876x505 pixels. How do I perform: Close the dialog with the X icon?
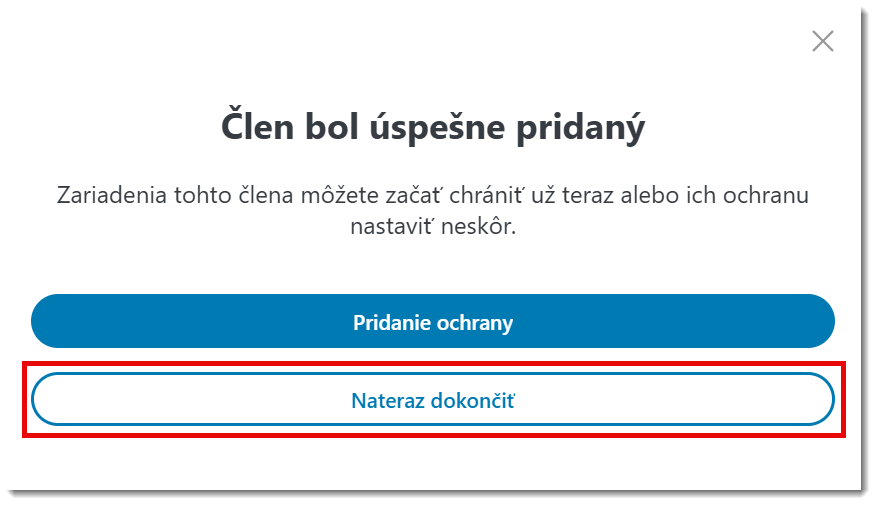tap(822, 41)
